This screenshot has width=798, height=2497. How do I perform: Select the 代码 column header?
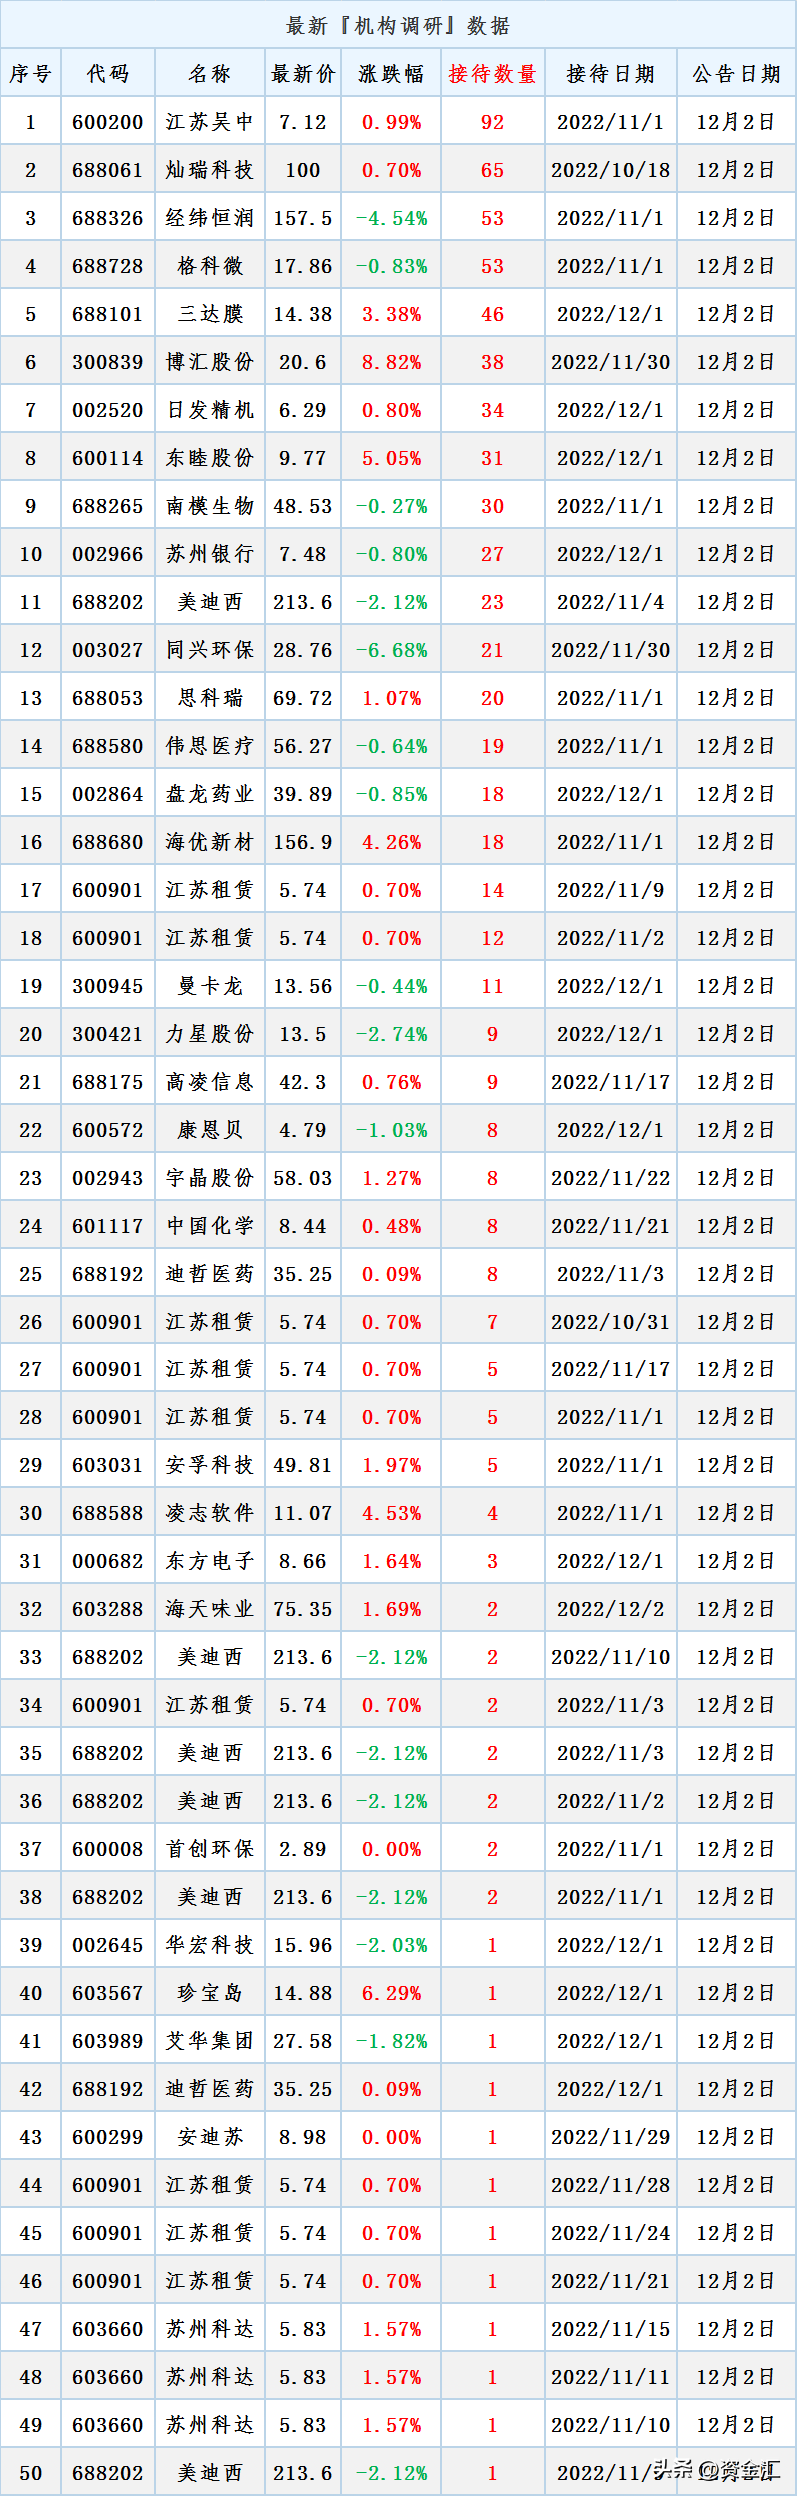click(108, 74)
